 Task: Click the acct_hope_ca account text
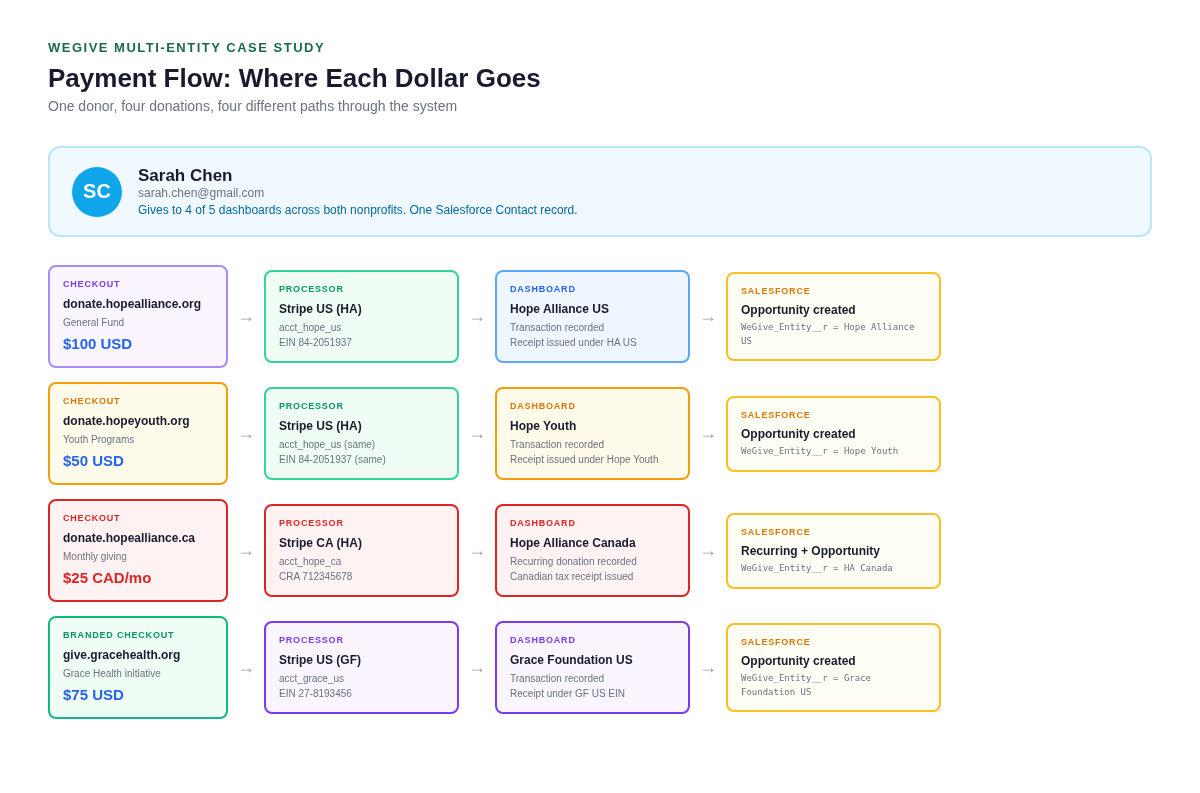tap(310, 562)
